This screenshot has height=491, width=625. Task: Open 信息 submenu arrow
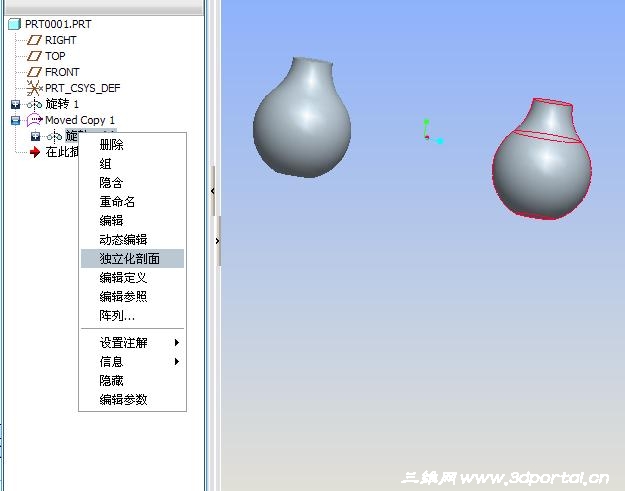pos(177,361)
